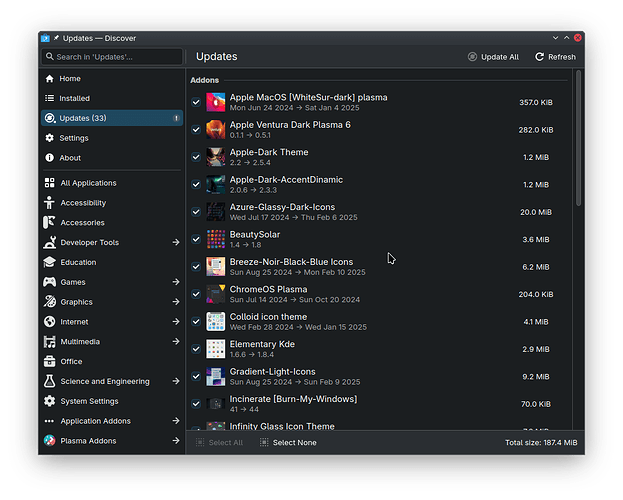The width and height of the screenshot is (623, 500).
Task: Expand Internet subcategories arrow
Action: coord(176,322)
